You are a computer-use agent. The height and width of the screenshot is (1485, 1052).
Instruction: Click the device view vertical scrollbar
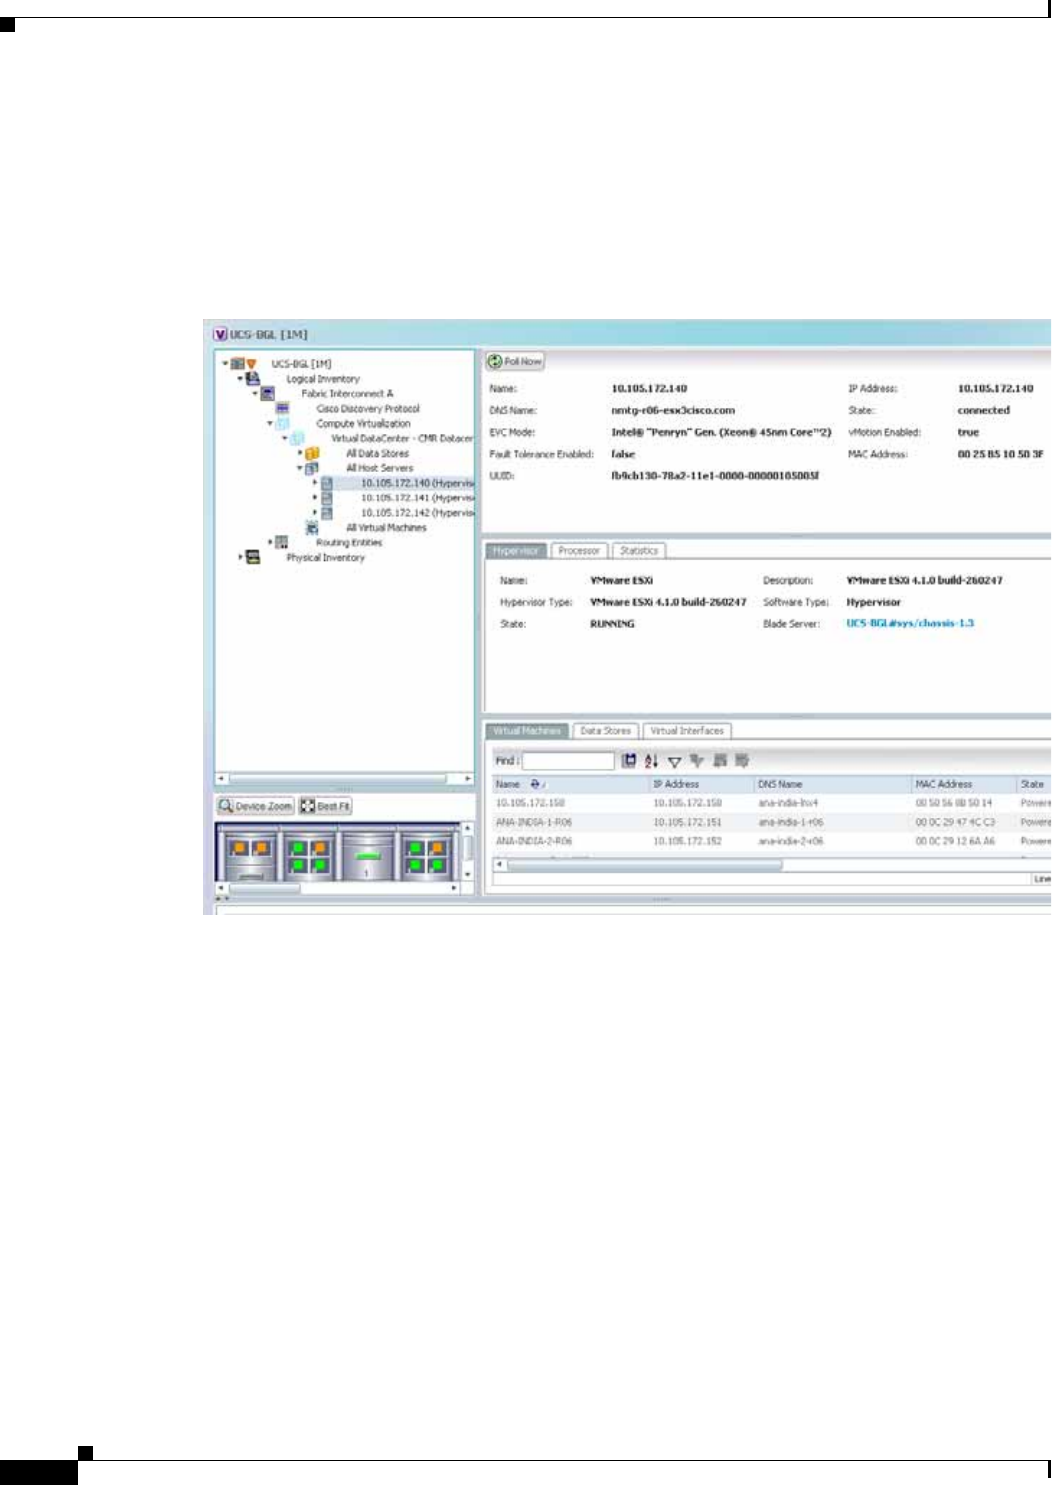[x=466, y=849]
